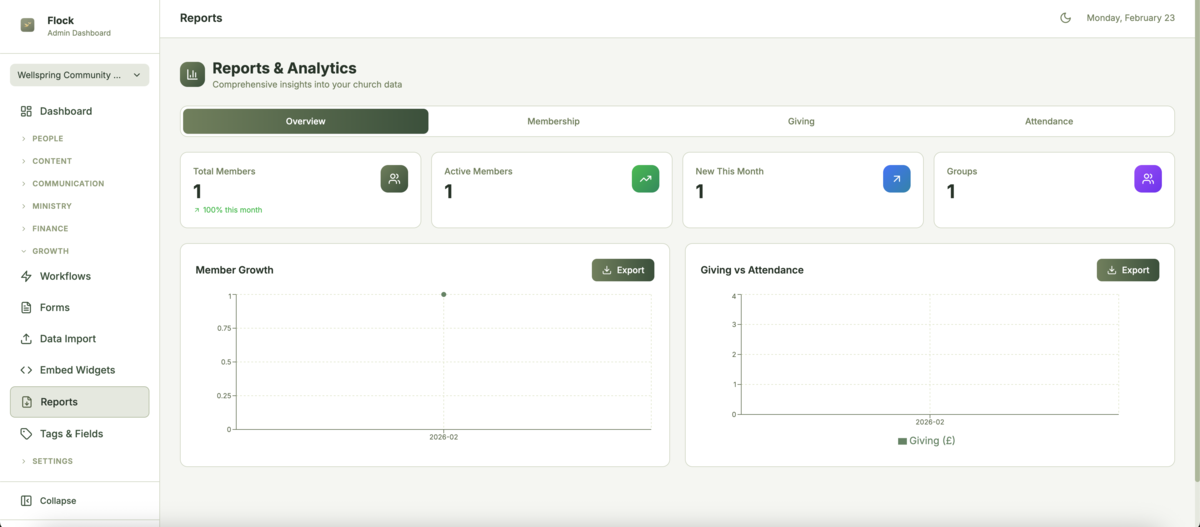This screenshot has width=1200, height=527.
Task: Click the Active Members card label
Action: pyautogui.click(x=478, y=171)
